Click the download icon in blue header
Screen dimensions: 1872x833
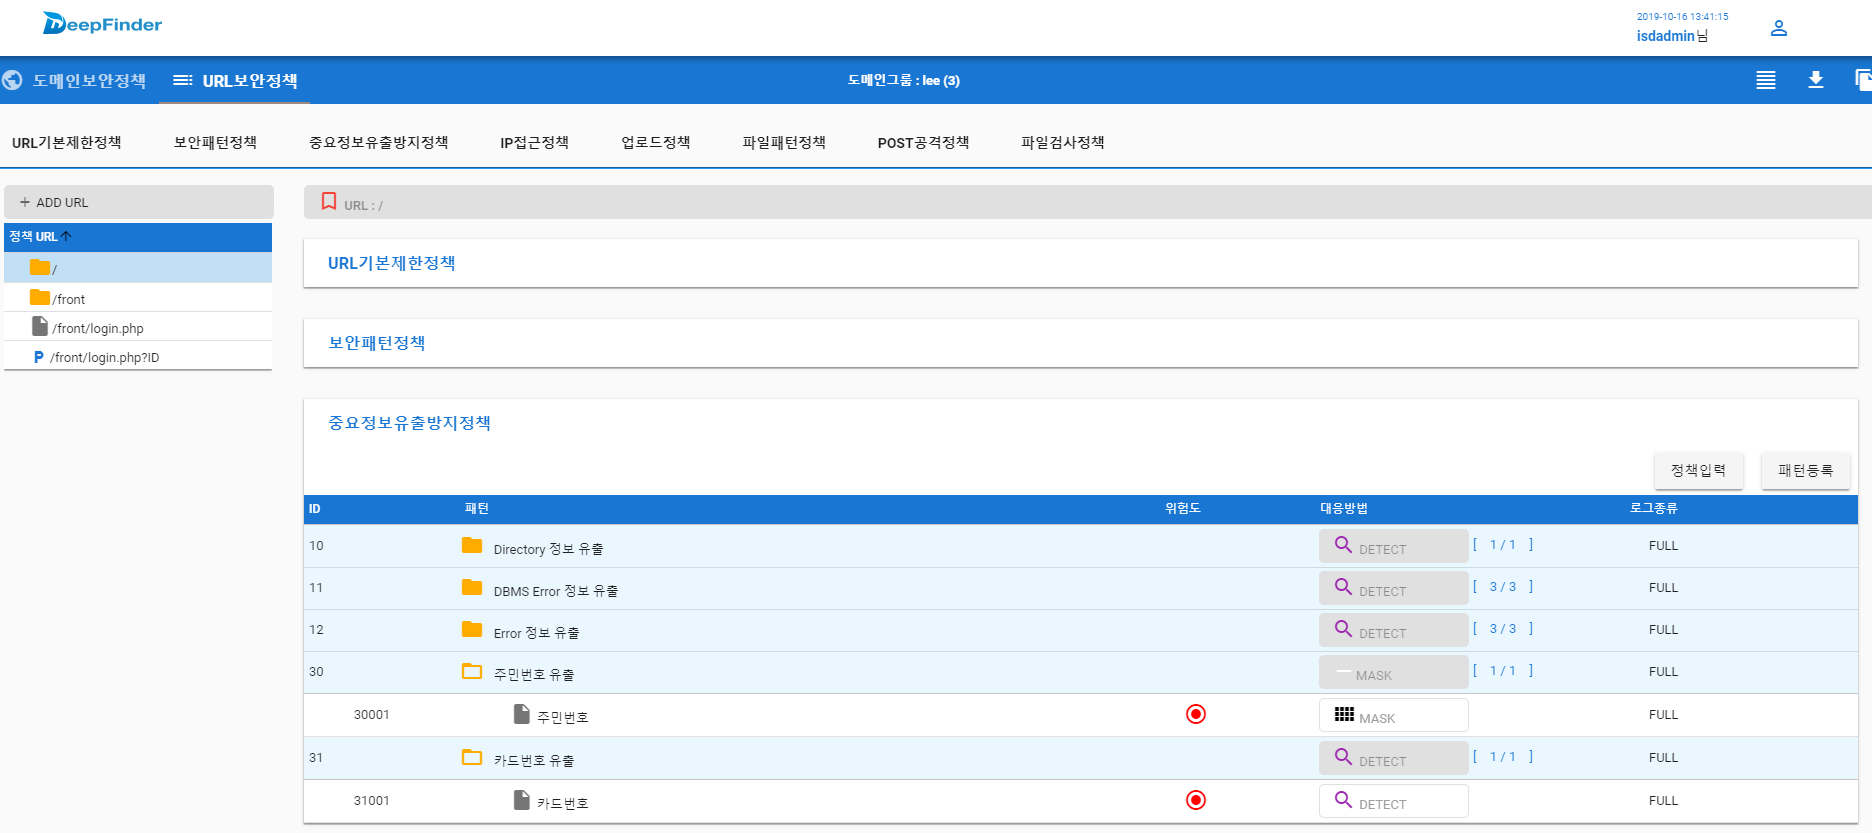[x=1816, y=80]
